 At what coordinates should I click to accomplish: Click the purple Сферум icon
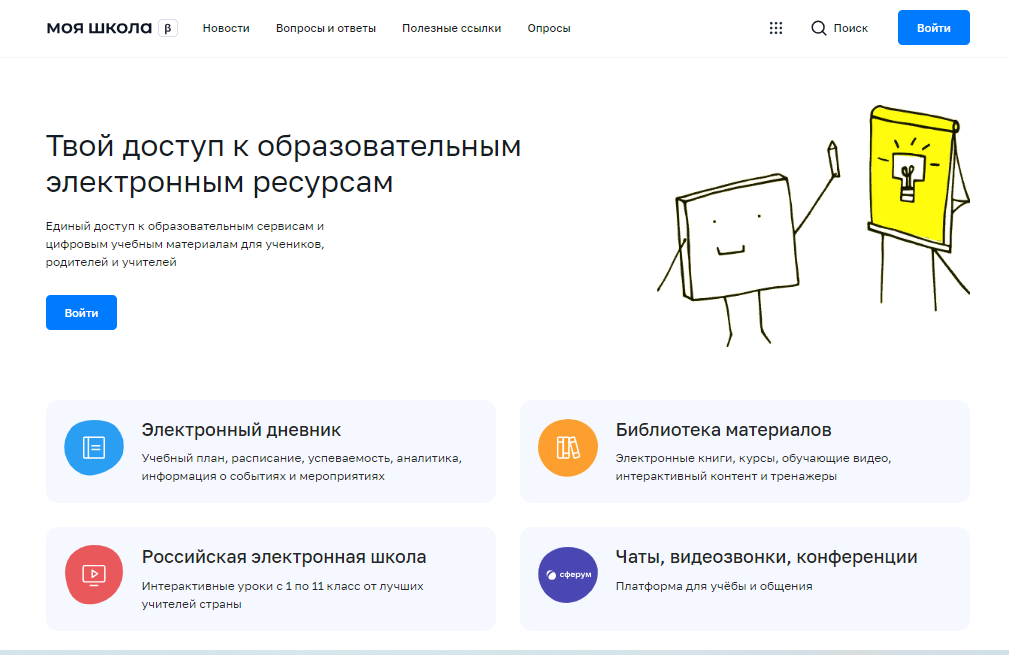point(567,574)
